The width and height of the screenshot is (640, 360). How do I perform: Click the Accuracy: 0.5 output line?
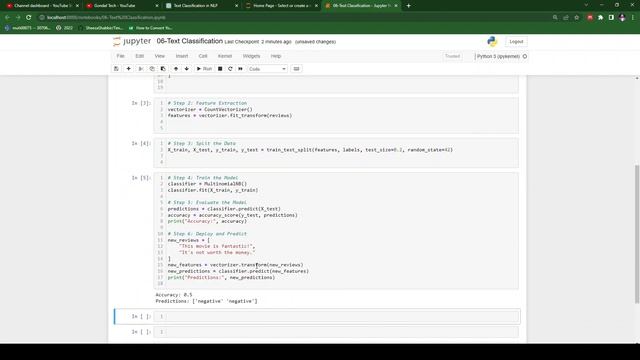174,295
